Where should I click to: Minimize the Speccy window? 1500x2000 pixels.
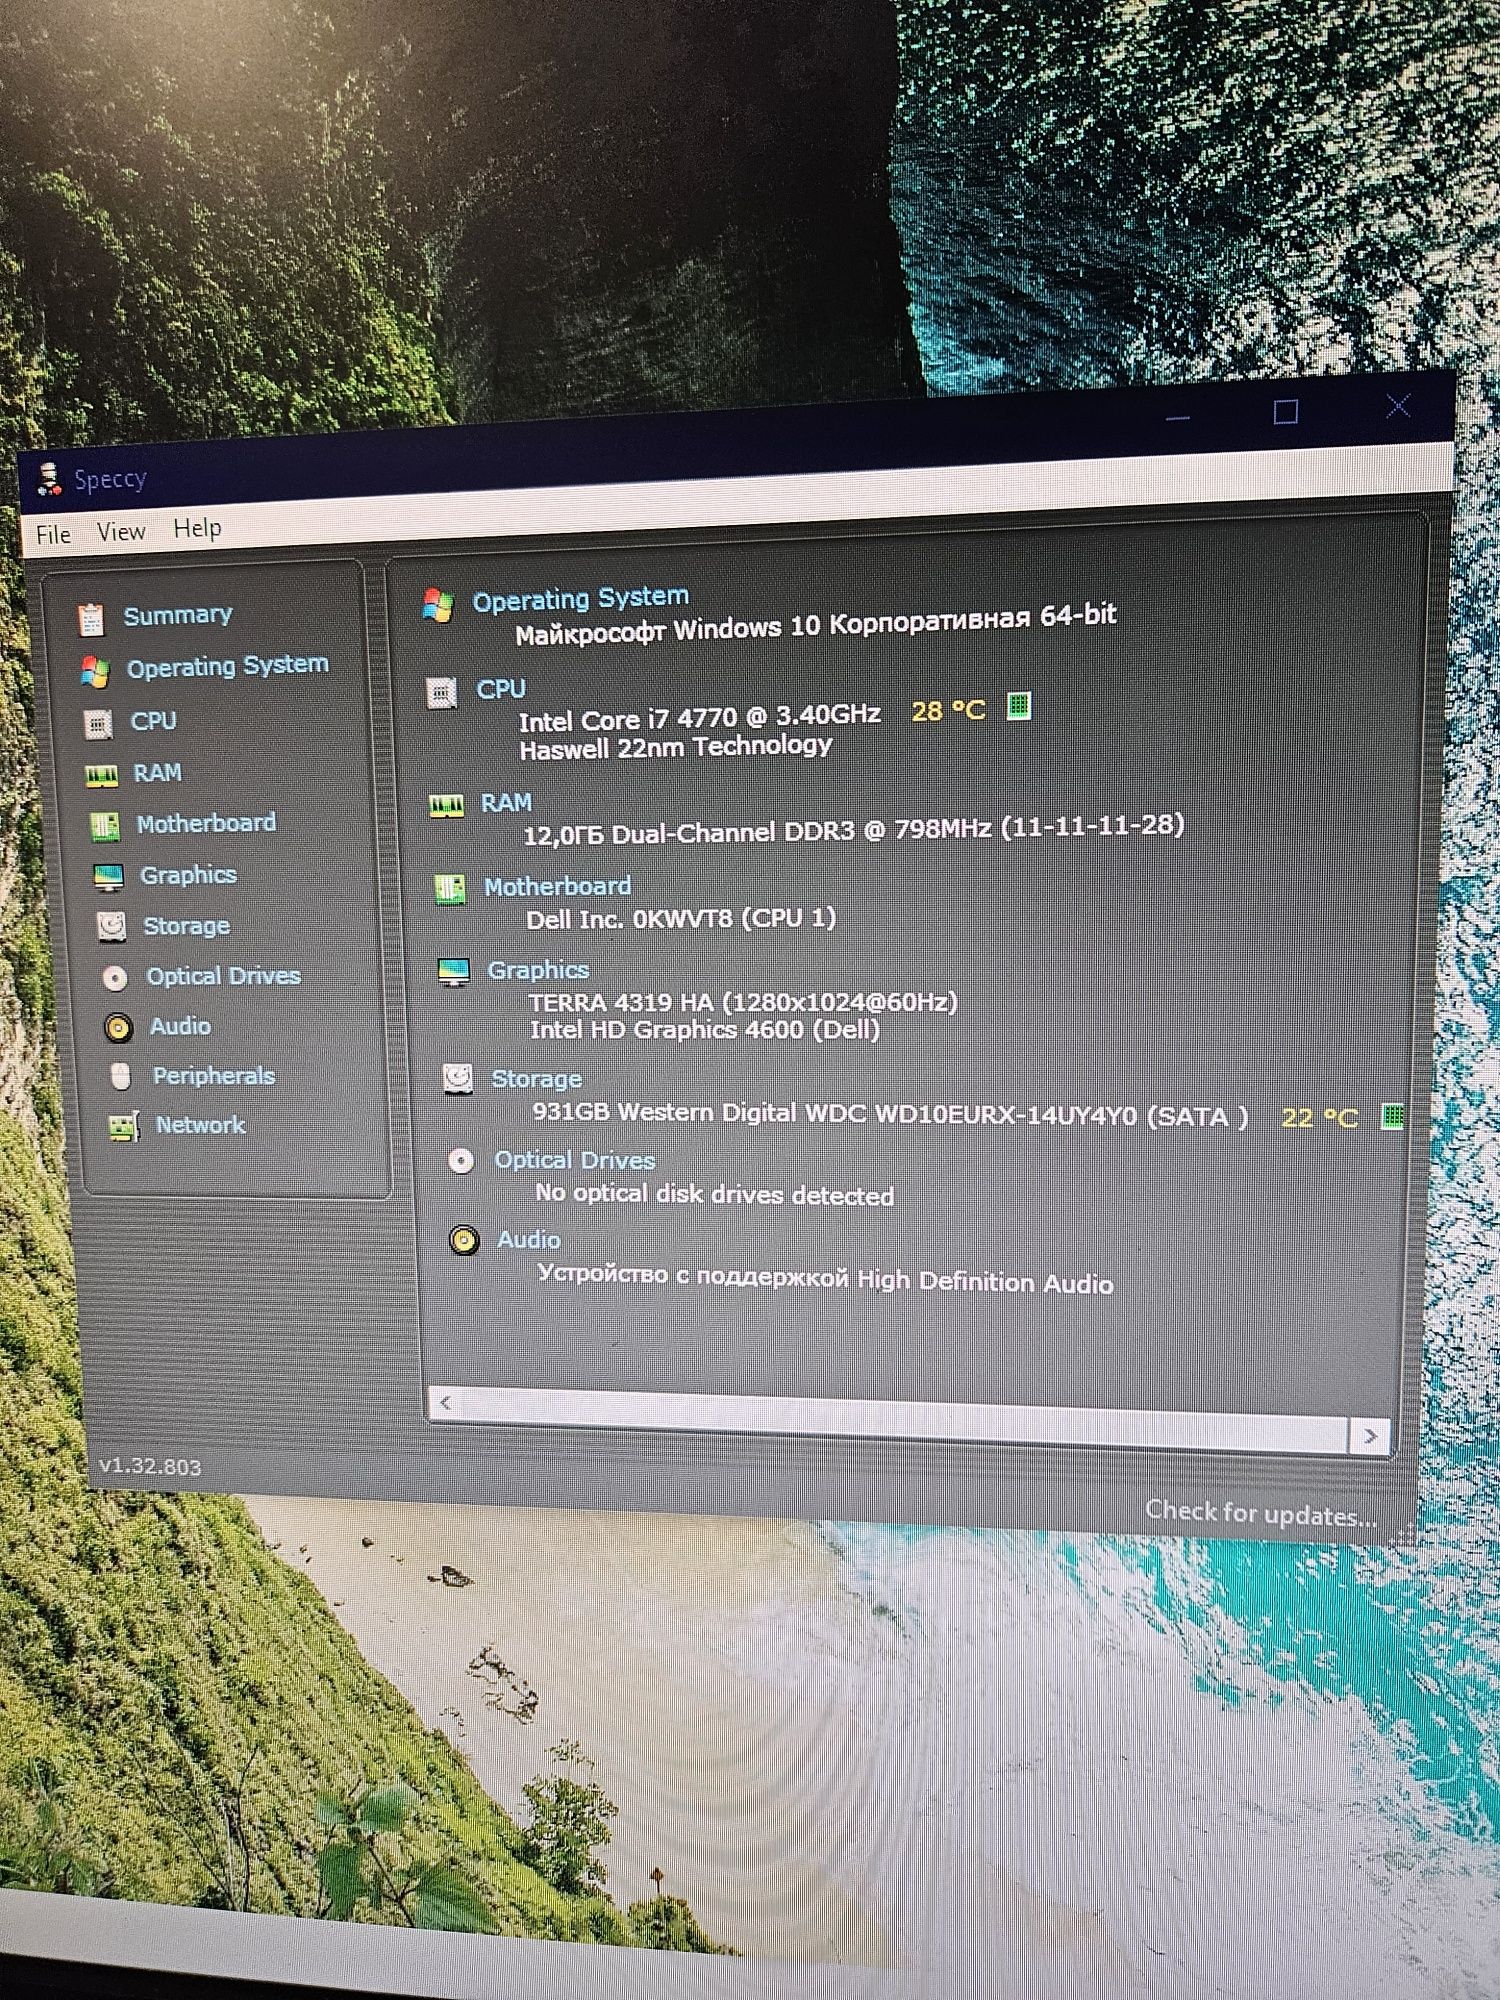[1178, 417]
